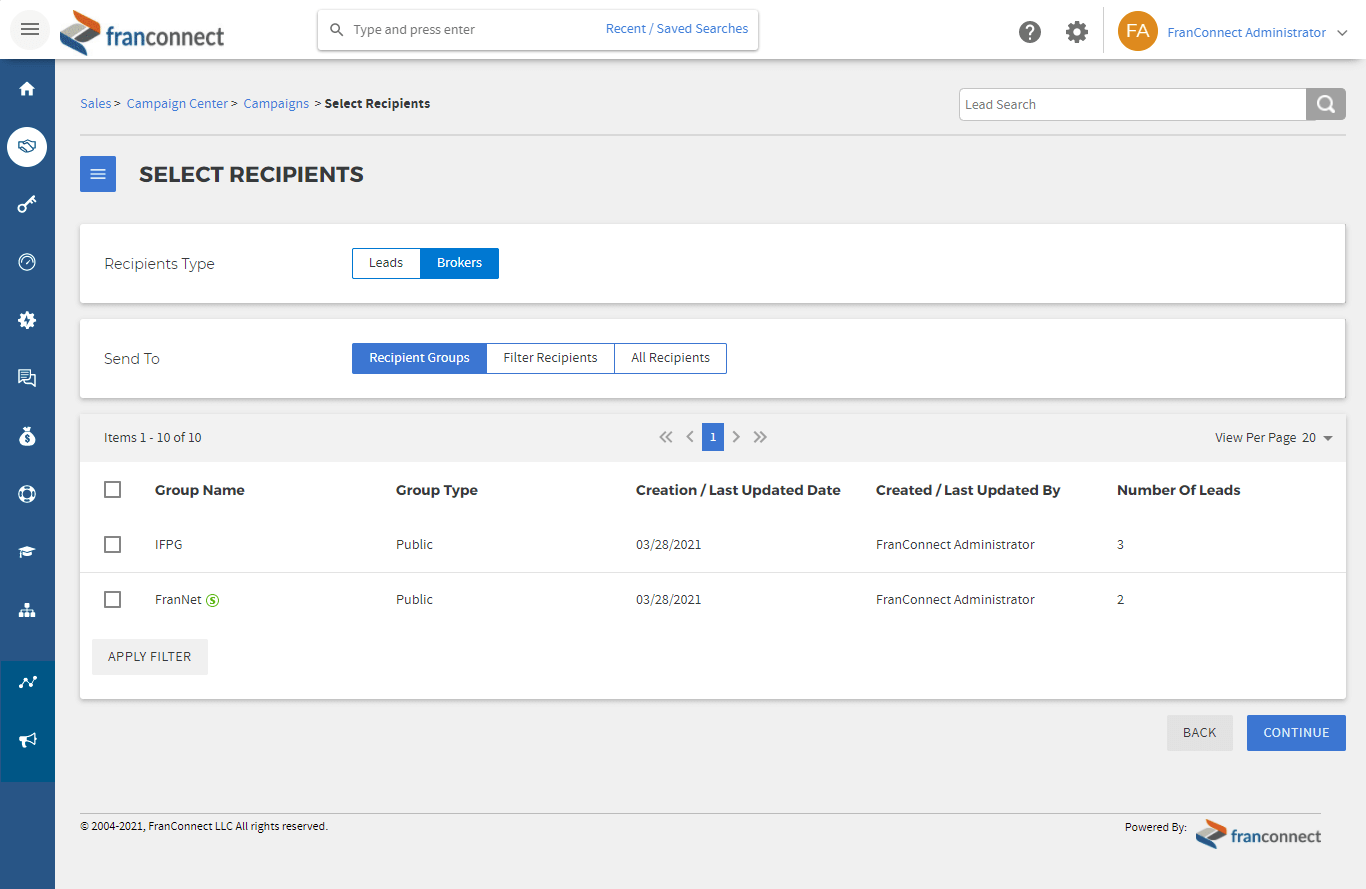
Task: Switch to Filter Recipients tab
Action: (550, 358)
